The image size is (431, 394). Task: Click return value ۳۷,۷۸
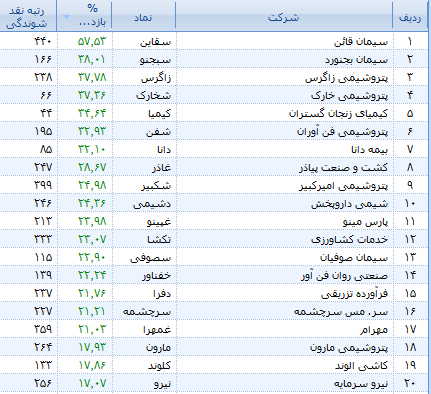(92, 78)
